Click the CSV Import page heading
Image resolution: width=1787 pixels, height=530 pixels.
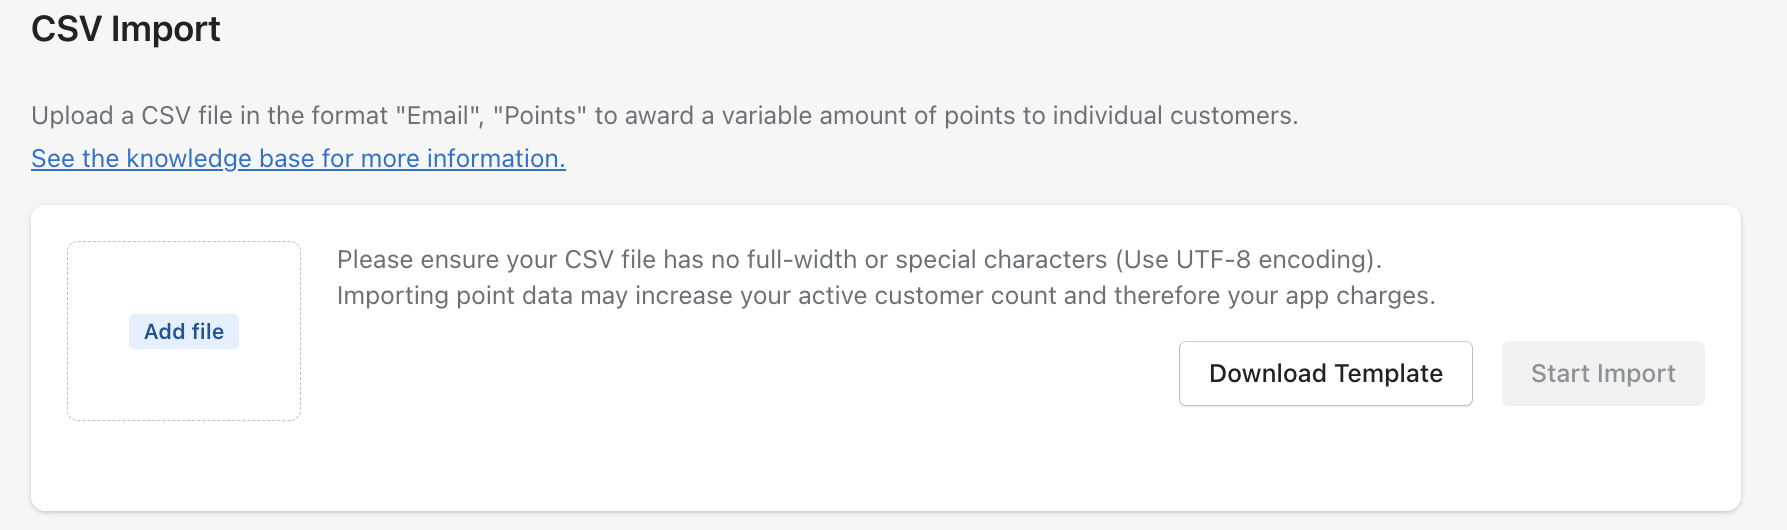point(126,29)
